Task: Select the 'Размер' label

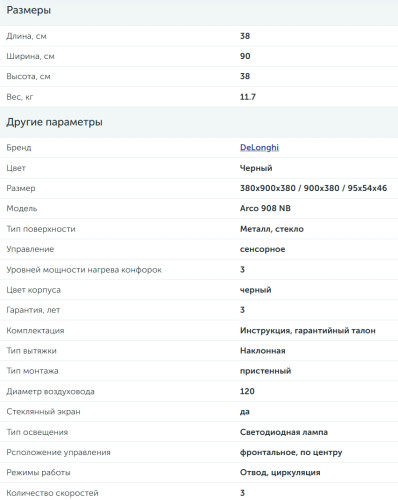Action: [21, 188]
